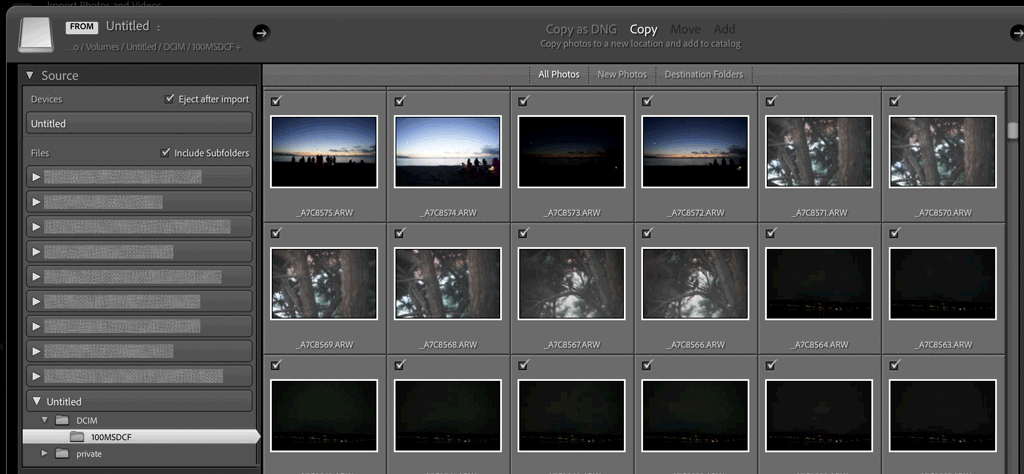This screenshot has width=1024, height=474.
Task: Click the Files heading text
Action: pyautogui.click(x=40, y=153)
